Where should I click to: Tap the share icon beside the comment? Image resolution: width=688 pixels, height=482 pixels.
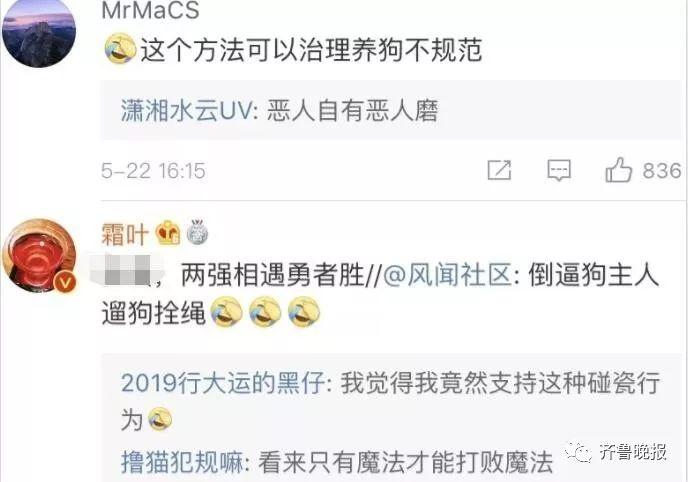pyautogui.click(x=500, y=170)
